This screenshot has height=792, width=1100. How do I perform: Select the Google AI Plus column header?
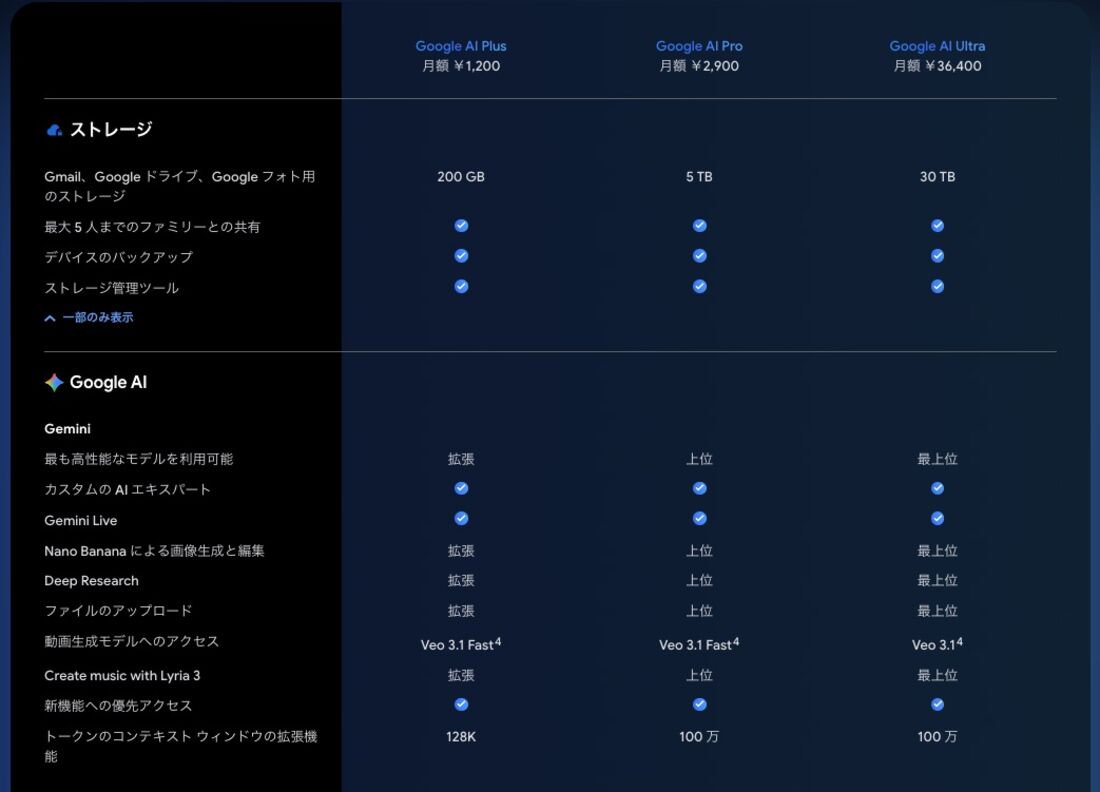(x=460, y=45)
